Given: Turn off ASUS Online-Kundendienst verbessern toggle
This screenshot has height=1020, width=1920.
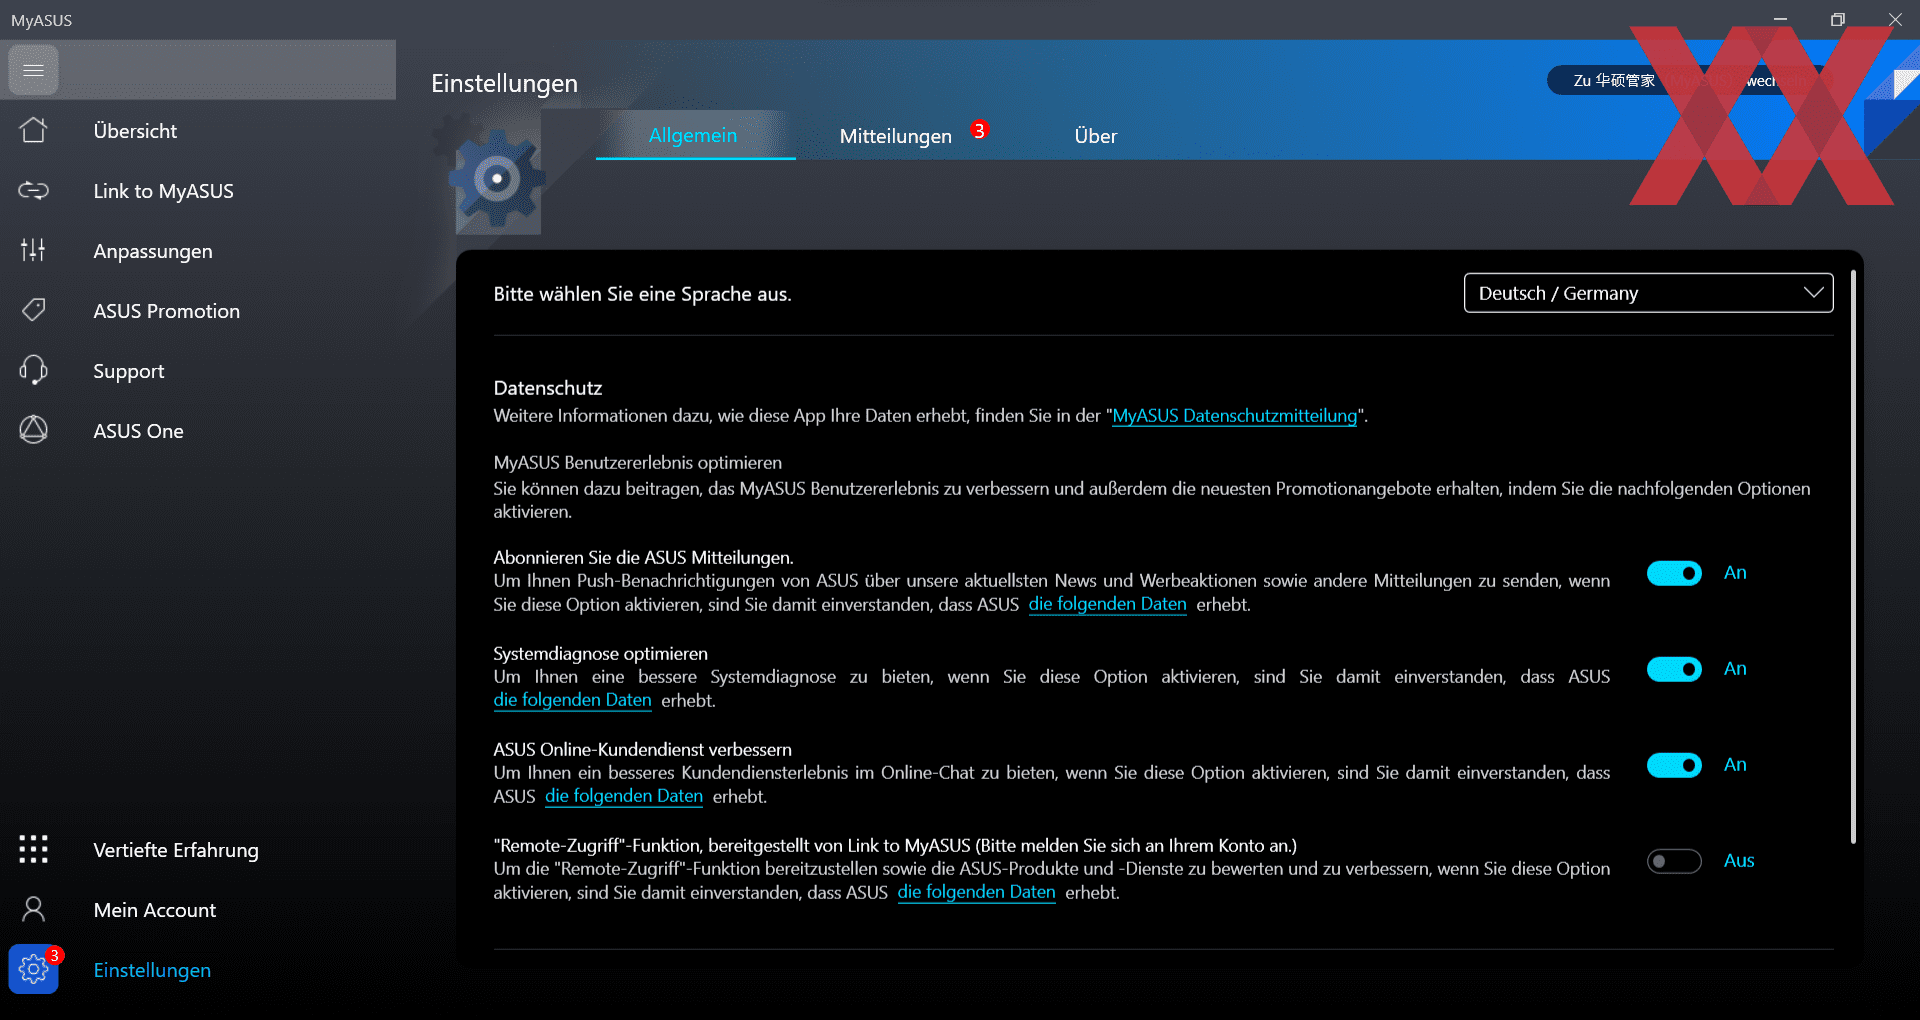Looking at the screenshot, I should coord(1674,765).
